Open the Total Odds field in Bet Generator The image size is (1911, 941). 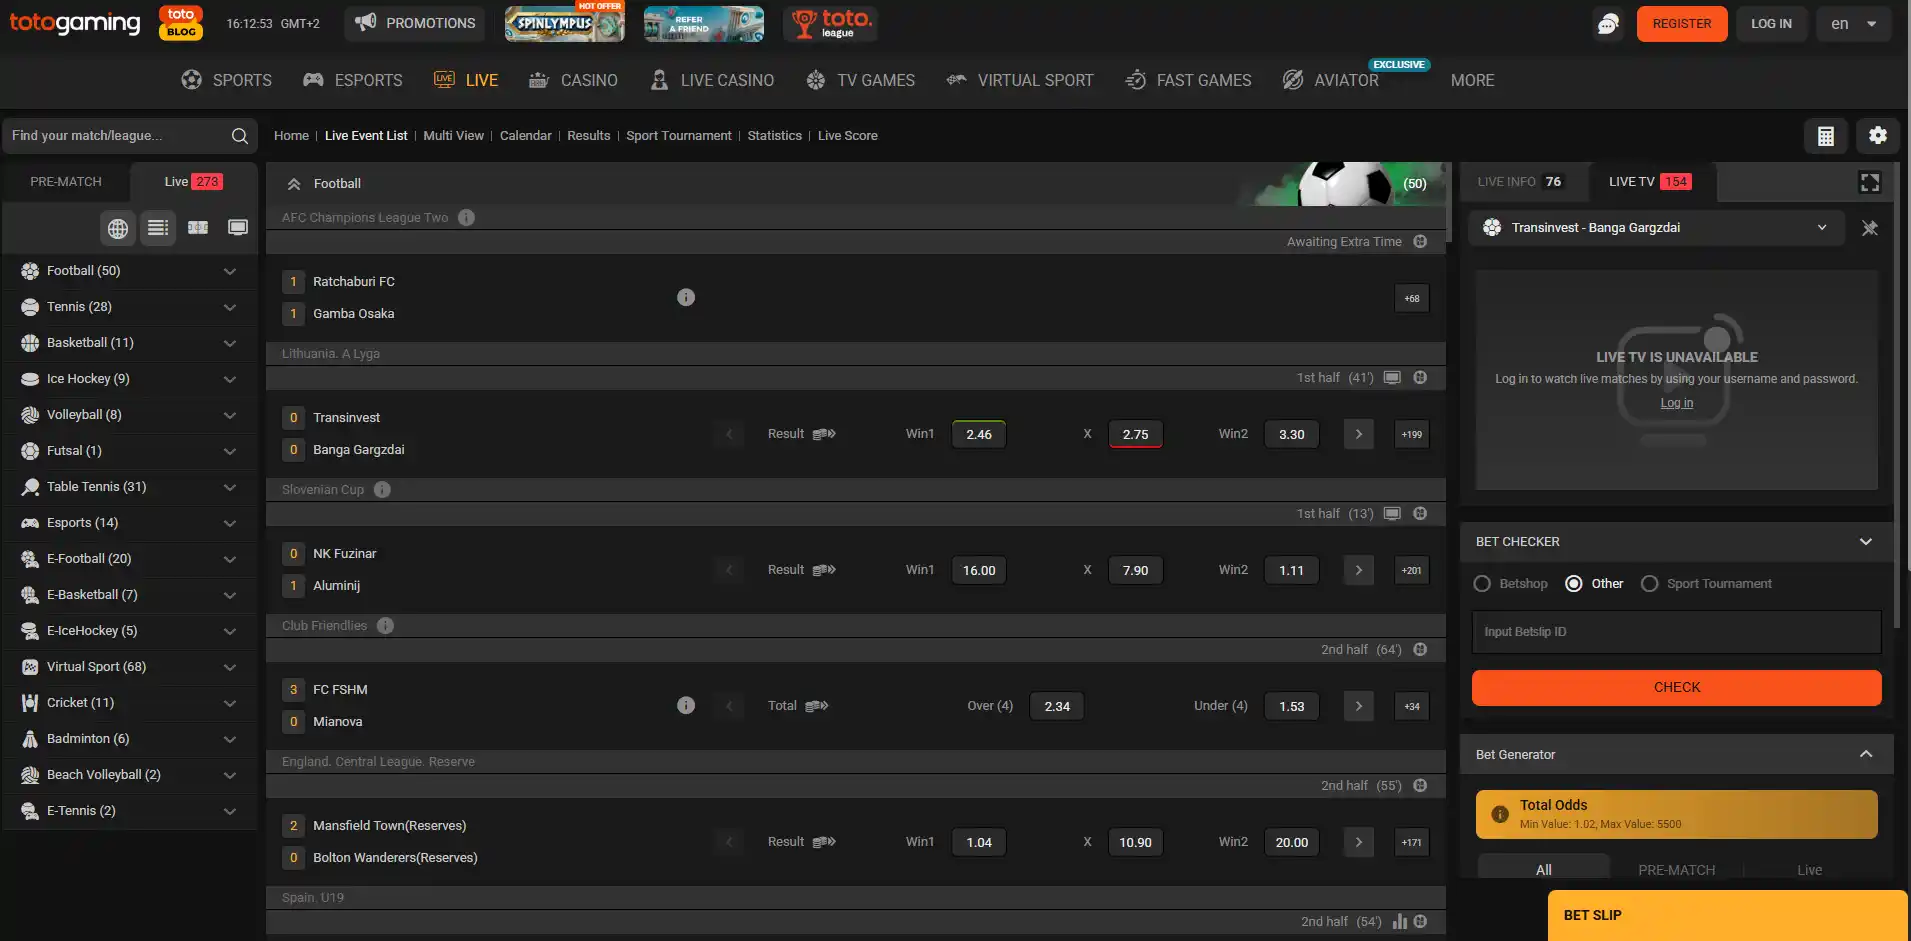coord(1677,815)
